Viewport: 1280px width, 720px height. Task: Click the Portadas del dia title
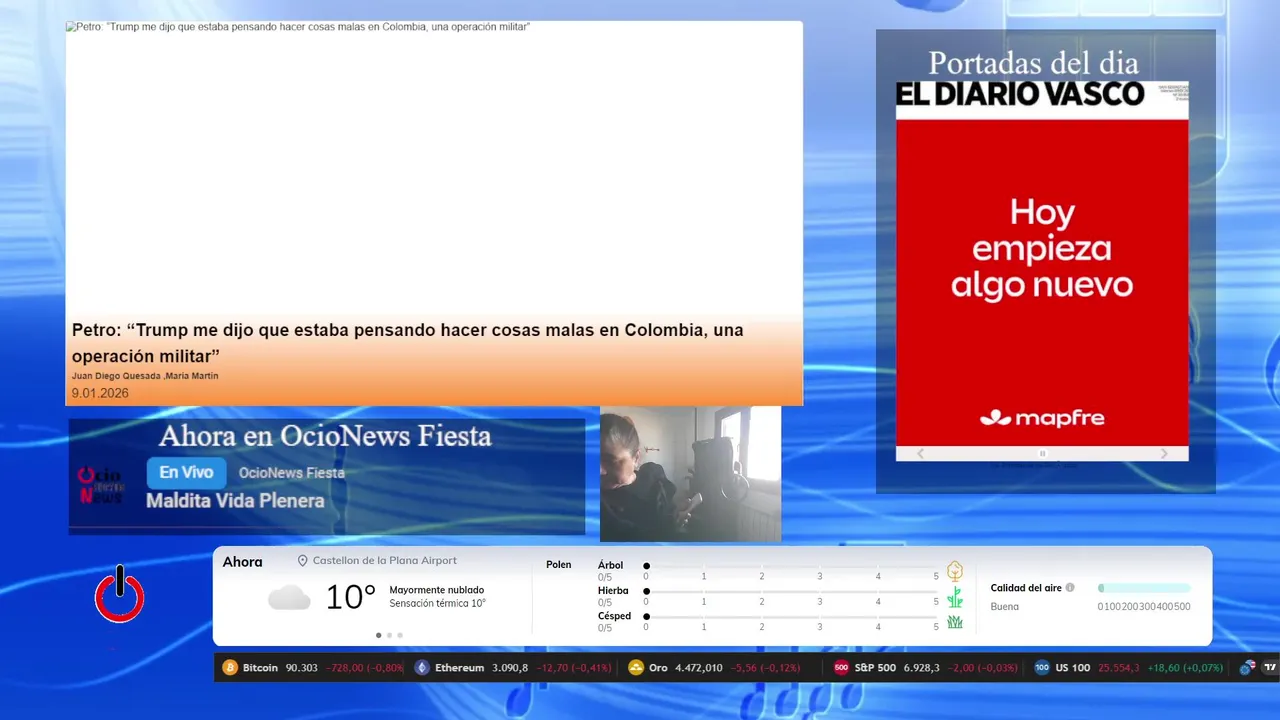tap(1034, 63)
